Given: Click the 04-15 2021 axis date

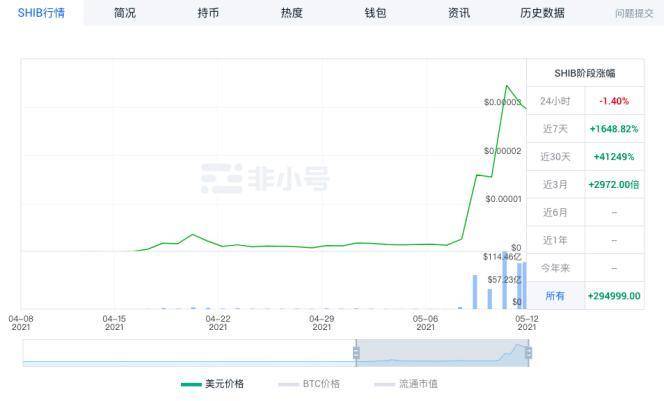Looking at the screenshot, I should coord(114,323).
